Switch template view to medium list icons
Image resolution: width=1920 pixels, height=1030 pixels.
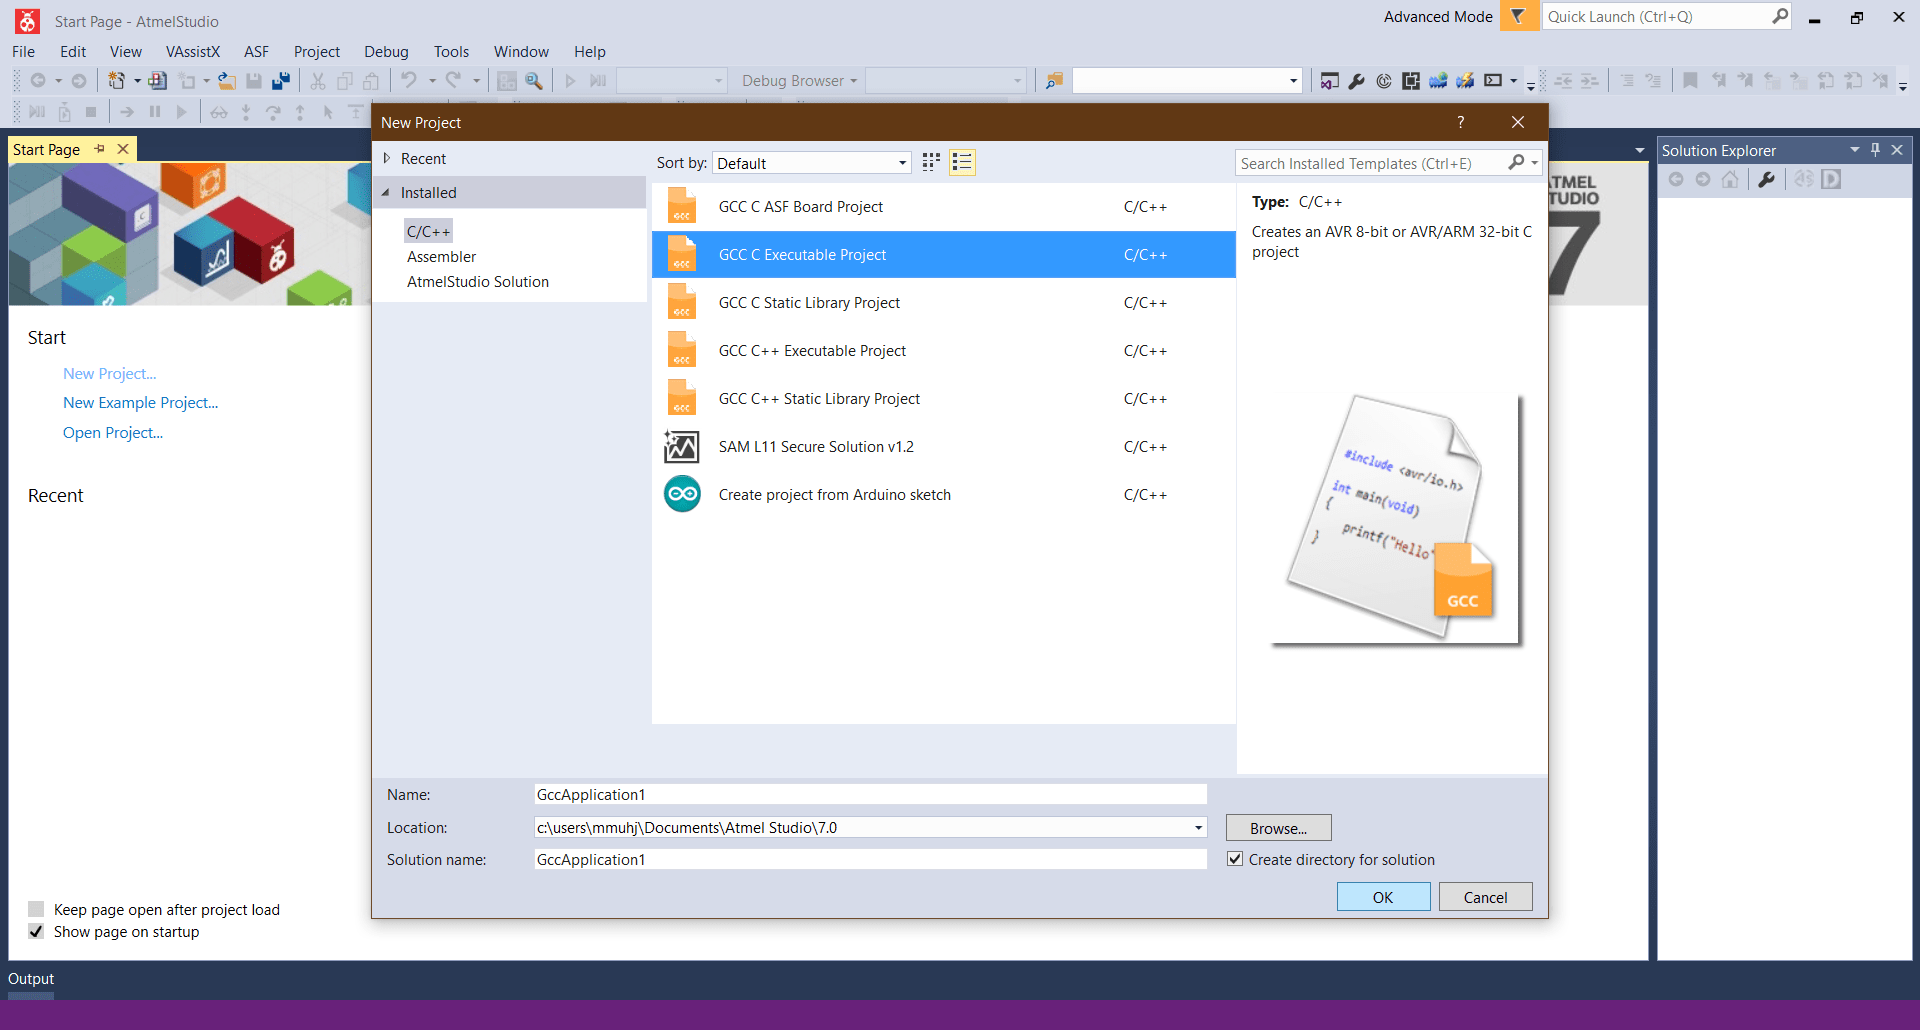click(962, 162)
